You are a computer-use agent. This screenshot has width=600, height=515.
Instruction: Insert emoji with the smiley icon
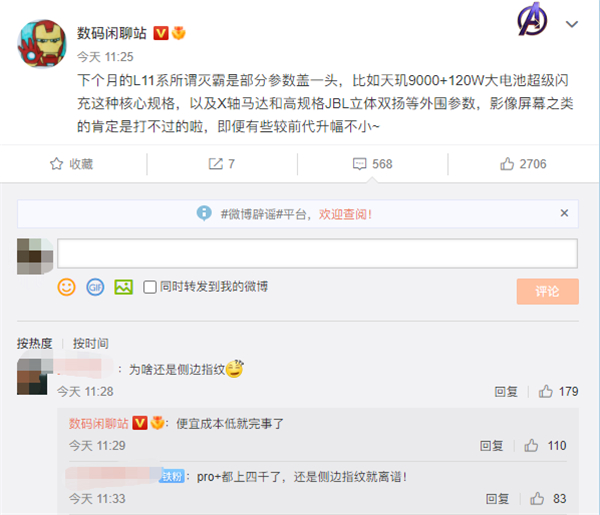67,287
